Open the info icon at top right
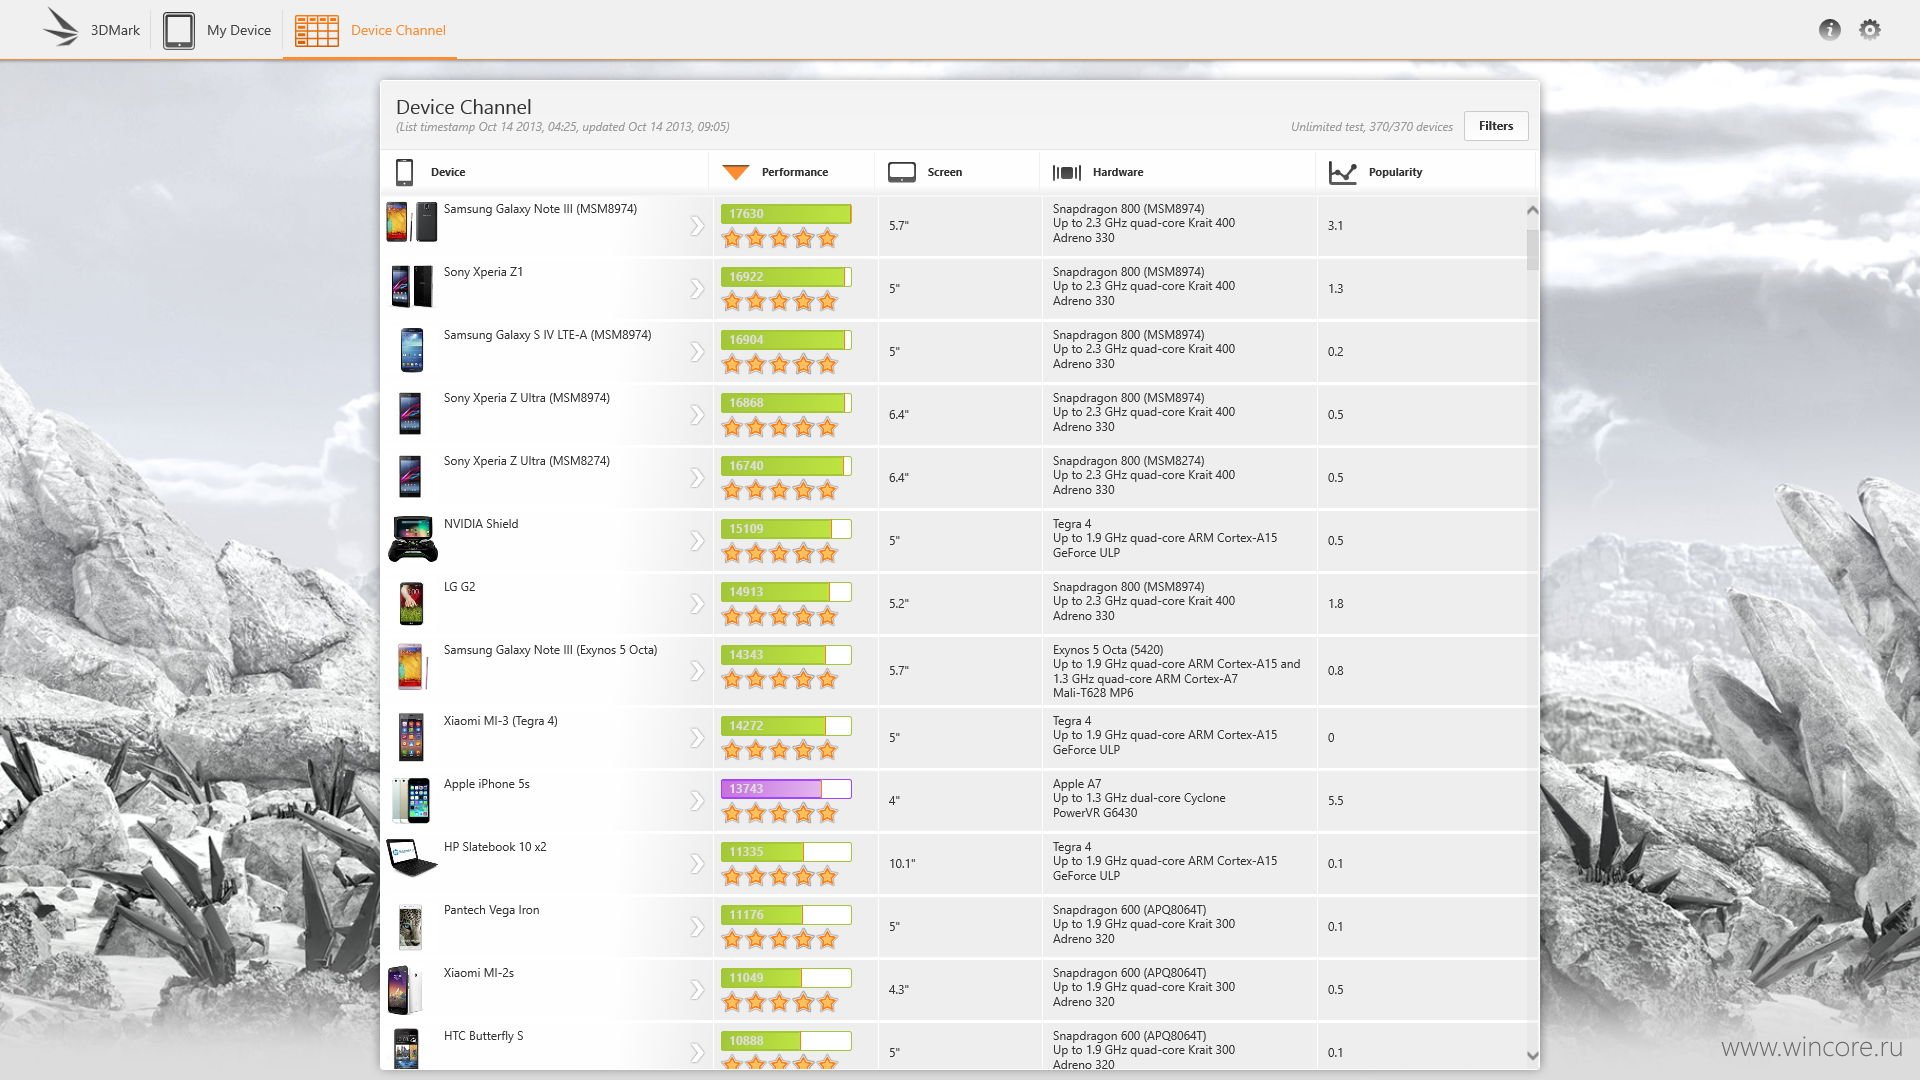 1829,30
